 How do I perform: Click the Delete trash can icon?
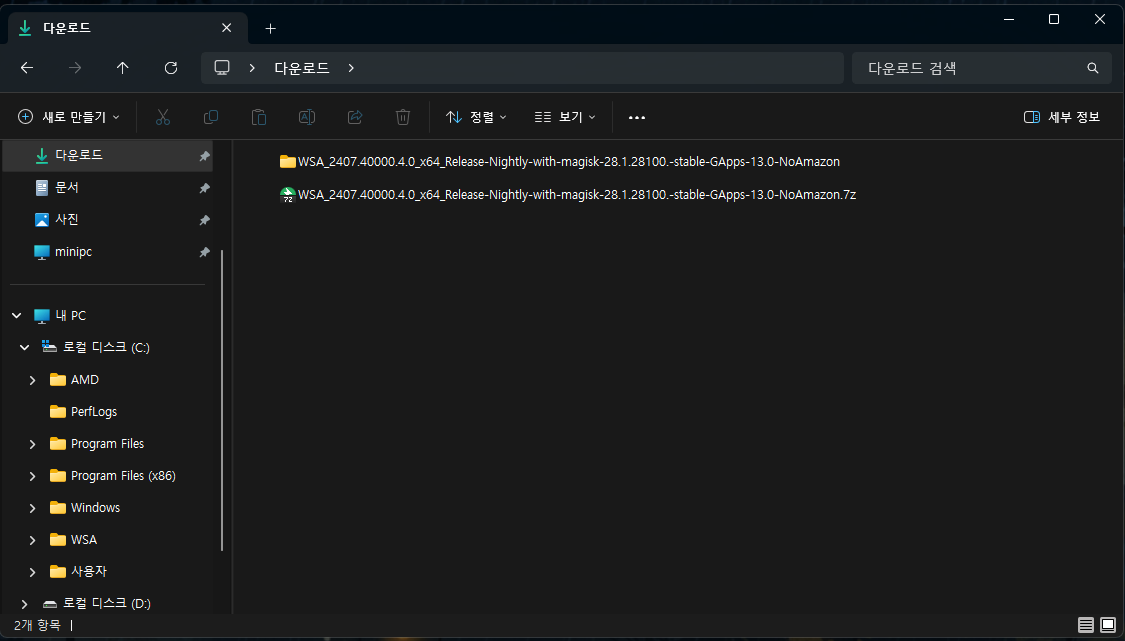[x=403, y=117]
